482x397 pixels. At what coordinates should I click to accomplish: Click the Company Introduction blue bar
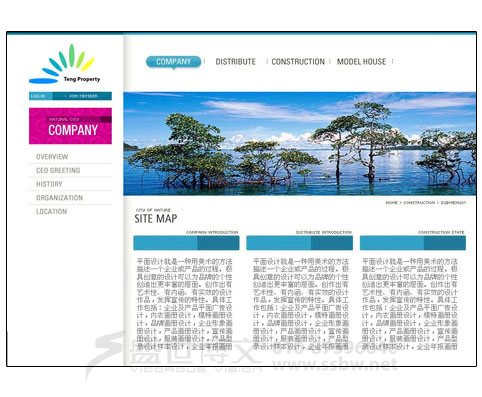186,243
